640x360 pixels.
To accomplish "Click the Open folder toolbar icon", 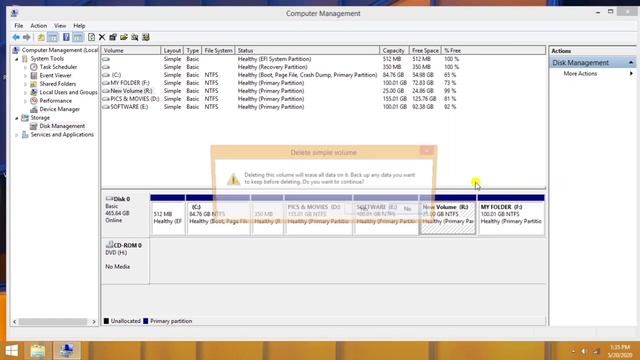I will pos(124,38).
